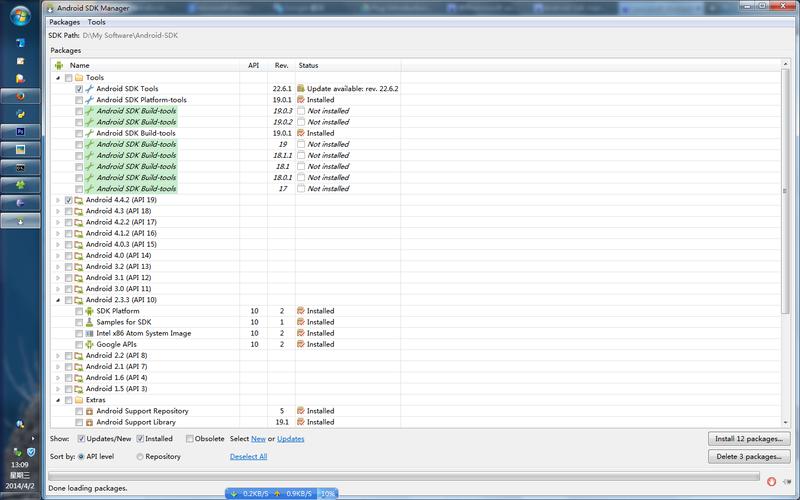Open the Packages menu
Viewport: 800px width, 500px height.
click(x=64, y=22)
